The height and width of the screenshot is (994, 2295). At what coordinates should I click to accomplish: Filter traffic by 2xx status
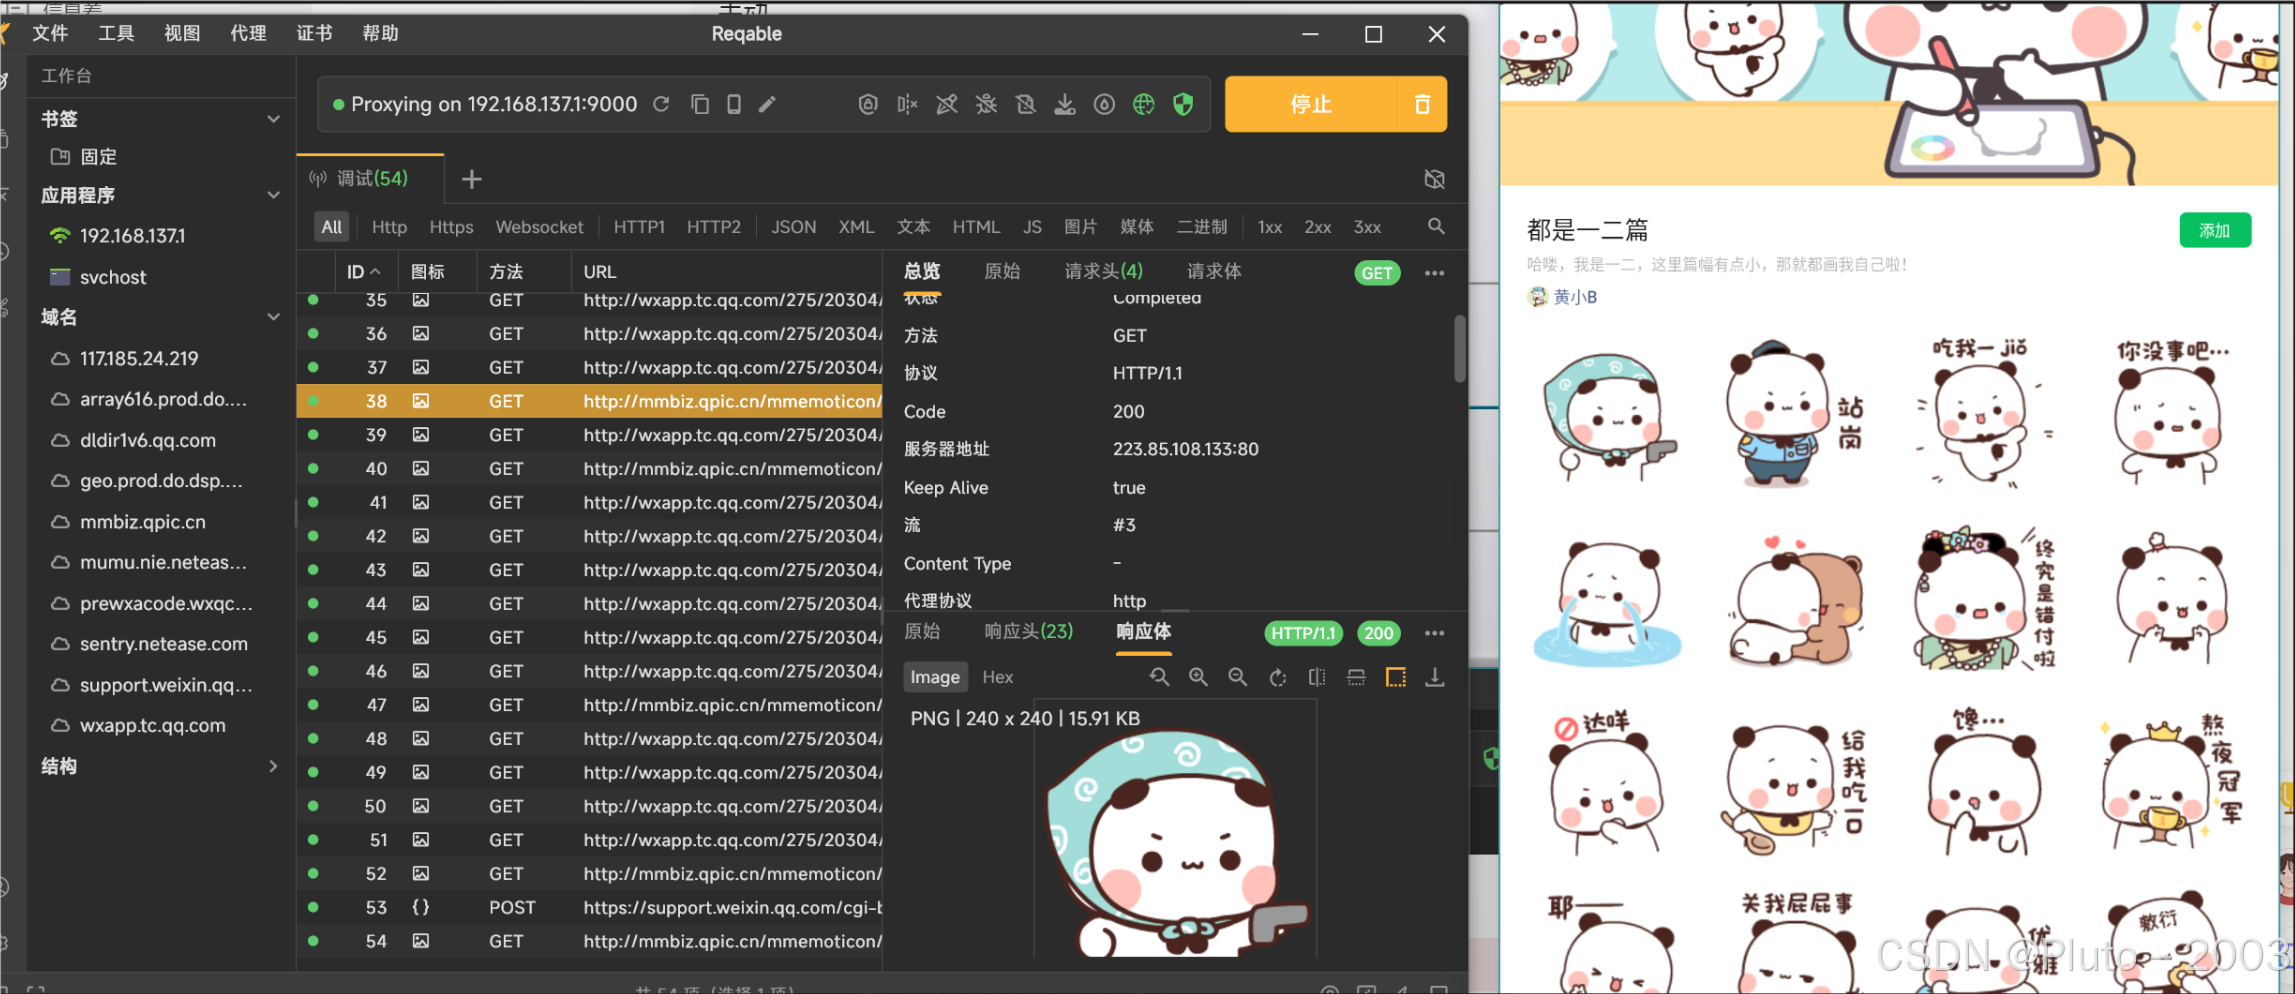(x=1317, y=227)
